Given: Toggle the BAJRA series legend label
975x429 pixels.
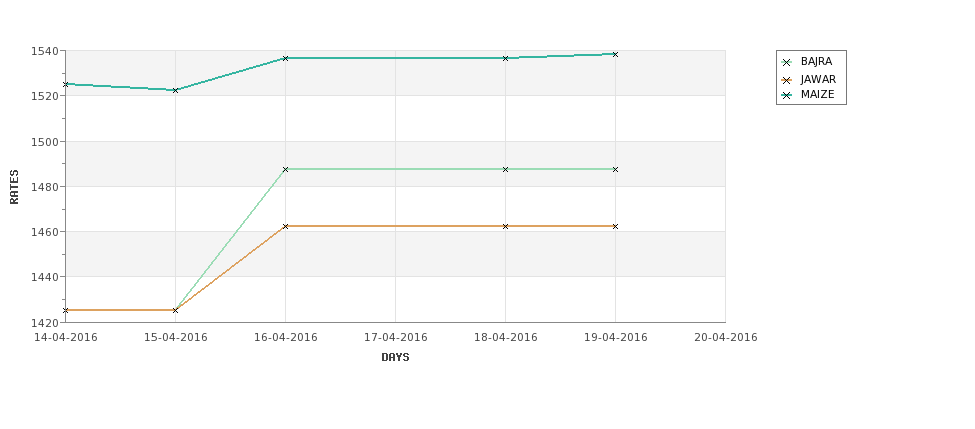Looking at the screenshot, I should coord(816,62).
